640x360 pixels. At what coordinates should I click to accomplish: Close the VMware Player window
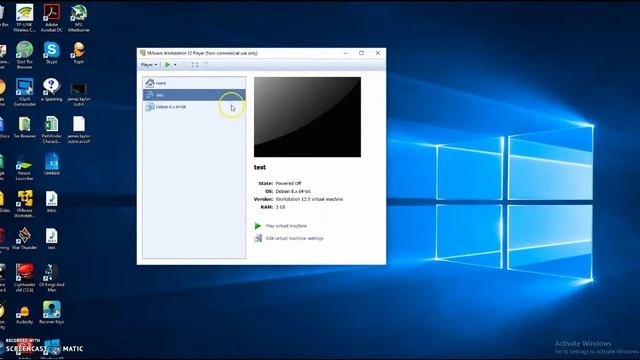tap(378, 53)
